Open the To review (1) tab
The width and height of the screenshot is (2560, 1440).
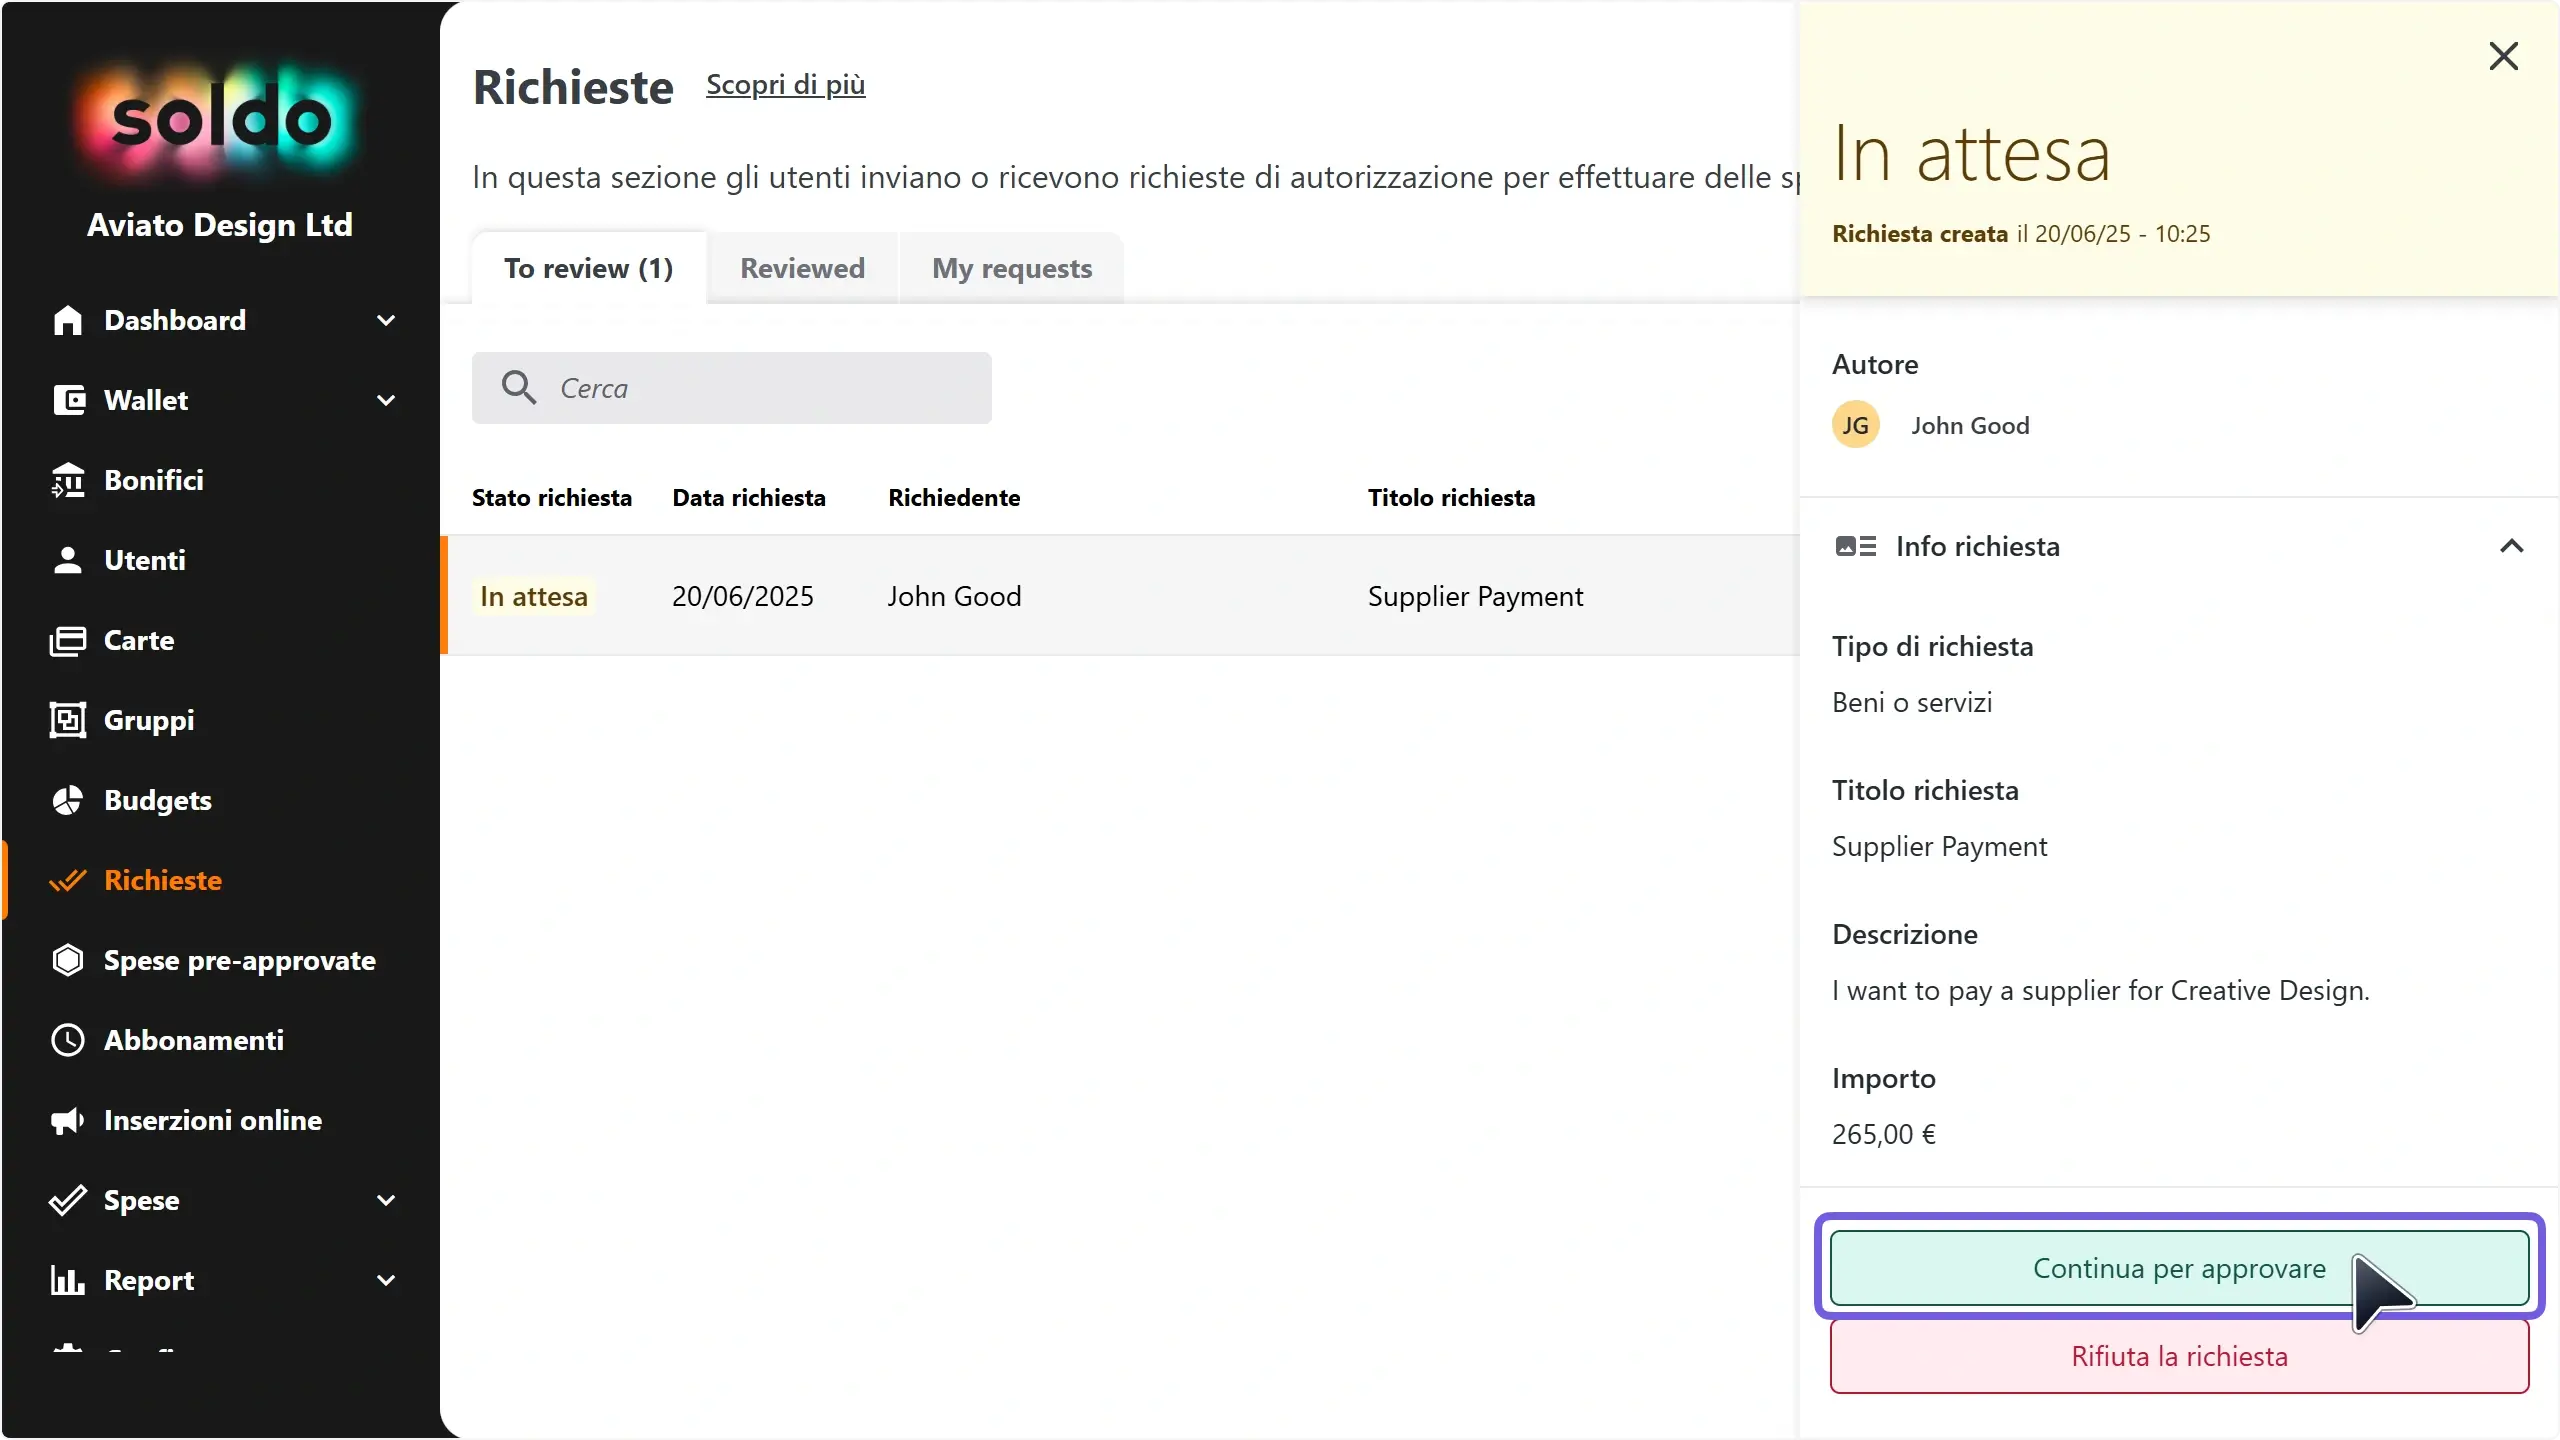588,268
